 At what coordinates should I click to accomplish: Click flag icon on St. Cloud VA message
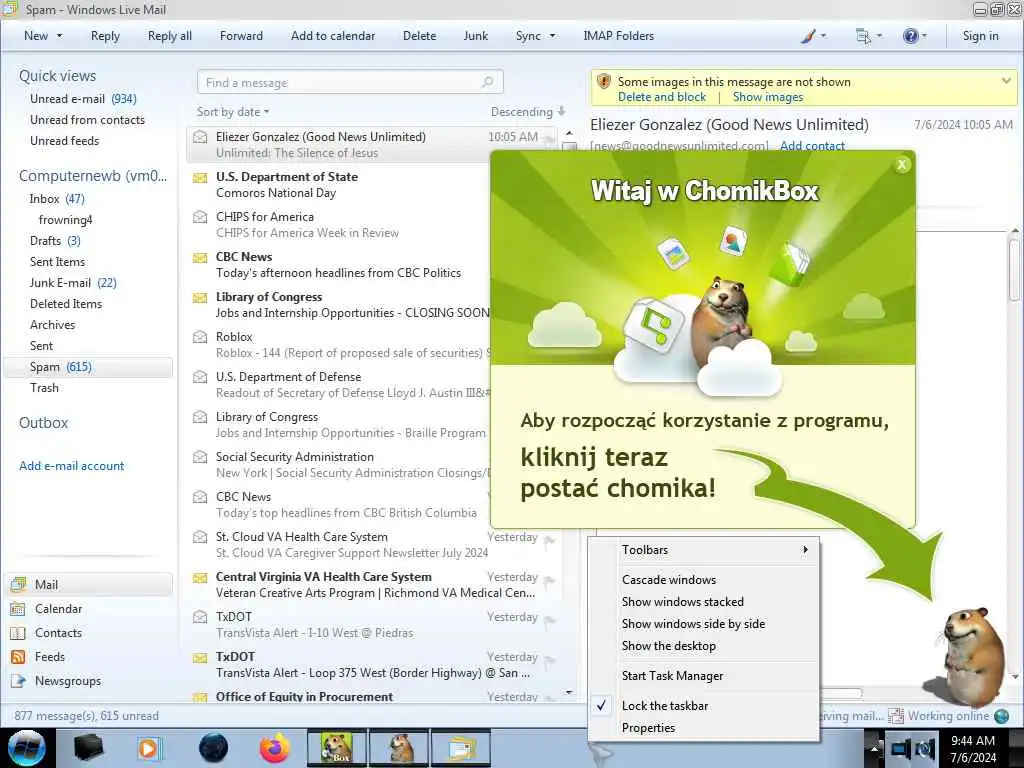click(x=550, y=539)
